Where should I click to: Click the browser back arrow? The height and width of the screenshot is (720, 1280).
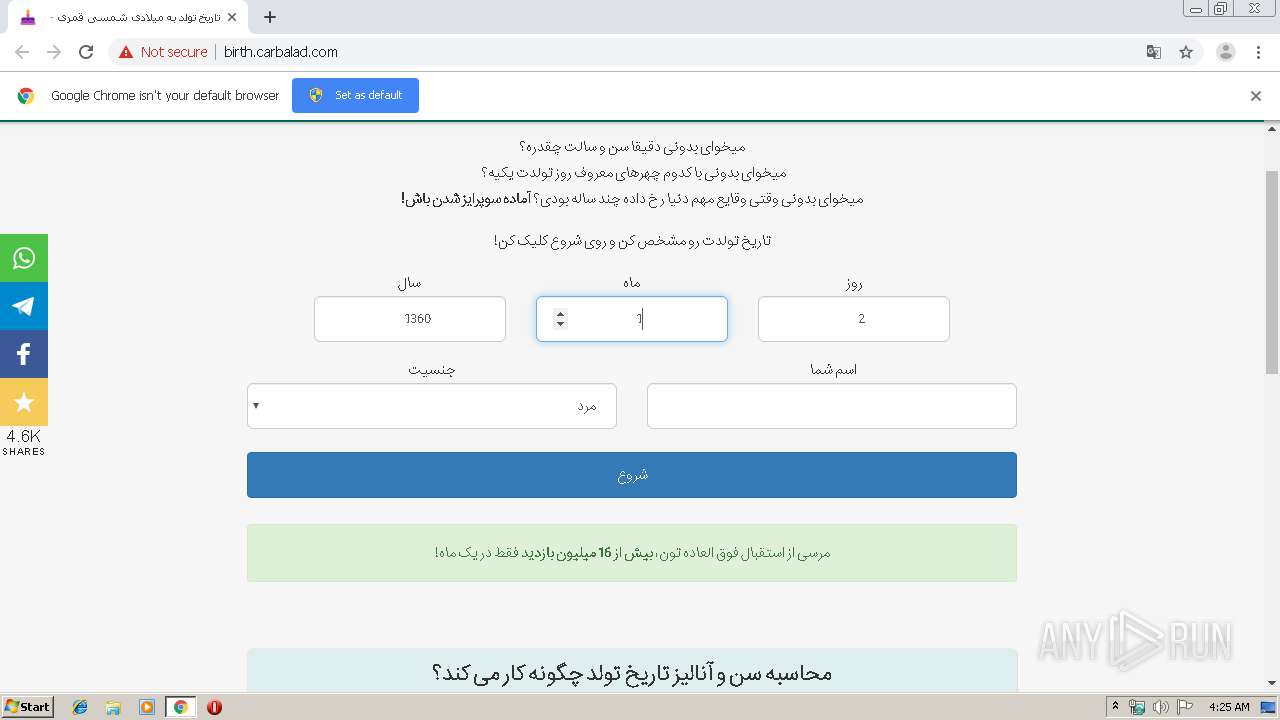pyautogui.click(x=22, y=52)
